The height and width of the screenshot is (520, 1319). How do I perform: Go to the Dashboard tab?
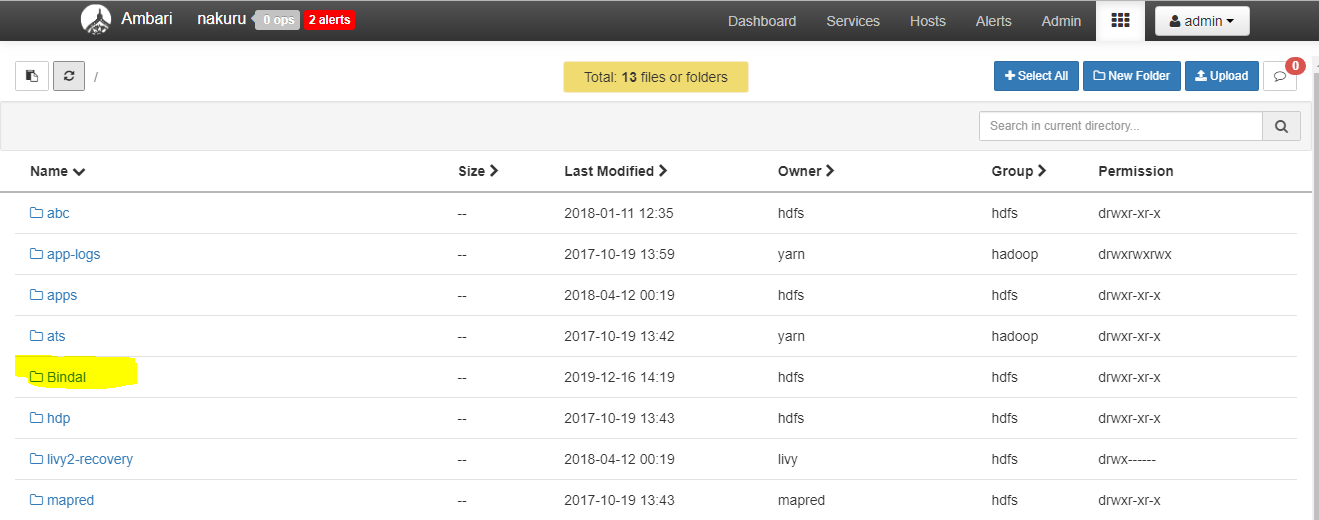(x=762, y=21)
